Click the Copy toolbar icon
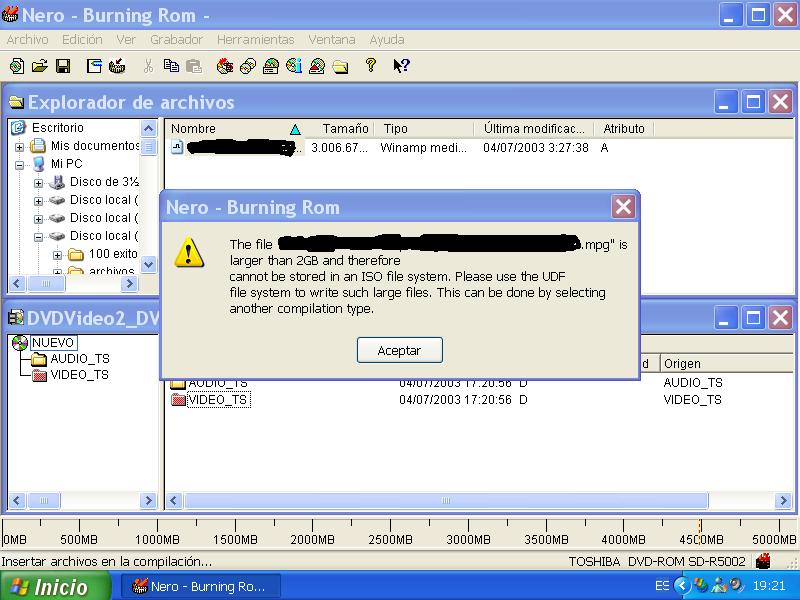800x600 pixels. click(x=171, y=66)
